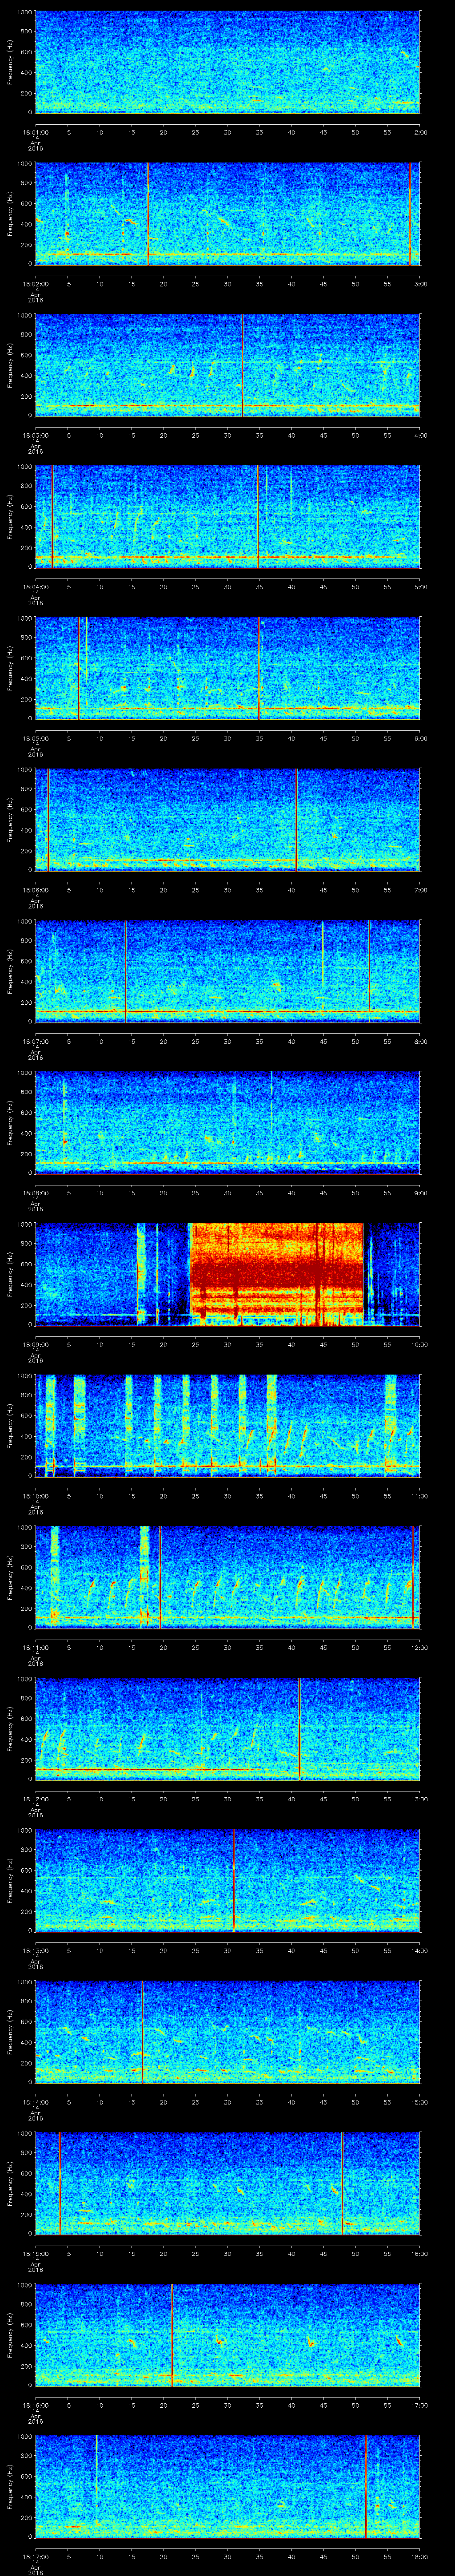The width and height of the screenshot is (455, 2576).
Task: Click the 18:04:00 start time label
Action: click(35, 587)
